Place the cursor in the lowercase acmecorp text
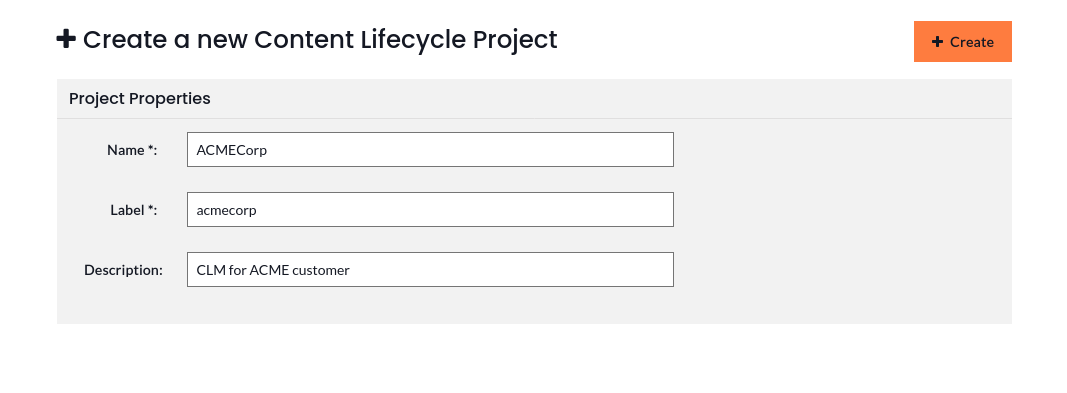Image resolution: width=1067 pixels, height=393 pixels. pos(227,211)
